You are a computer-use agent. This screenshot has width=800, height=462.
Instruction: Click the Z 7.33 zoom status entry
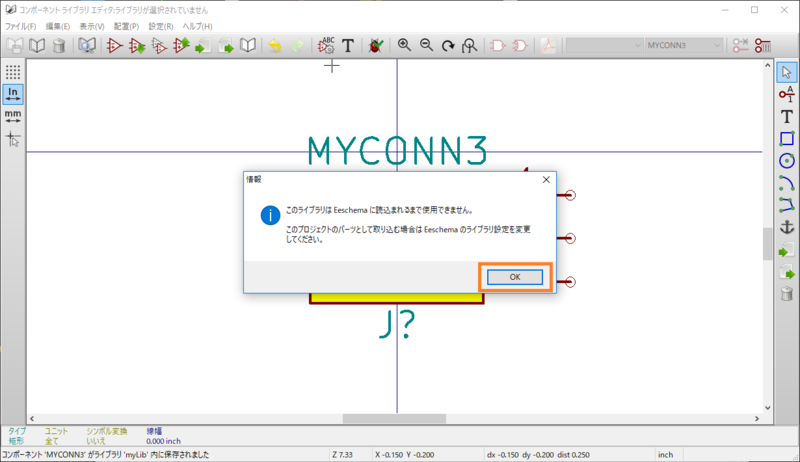[342, 454]
